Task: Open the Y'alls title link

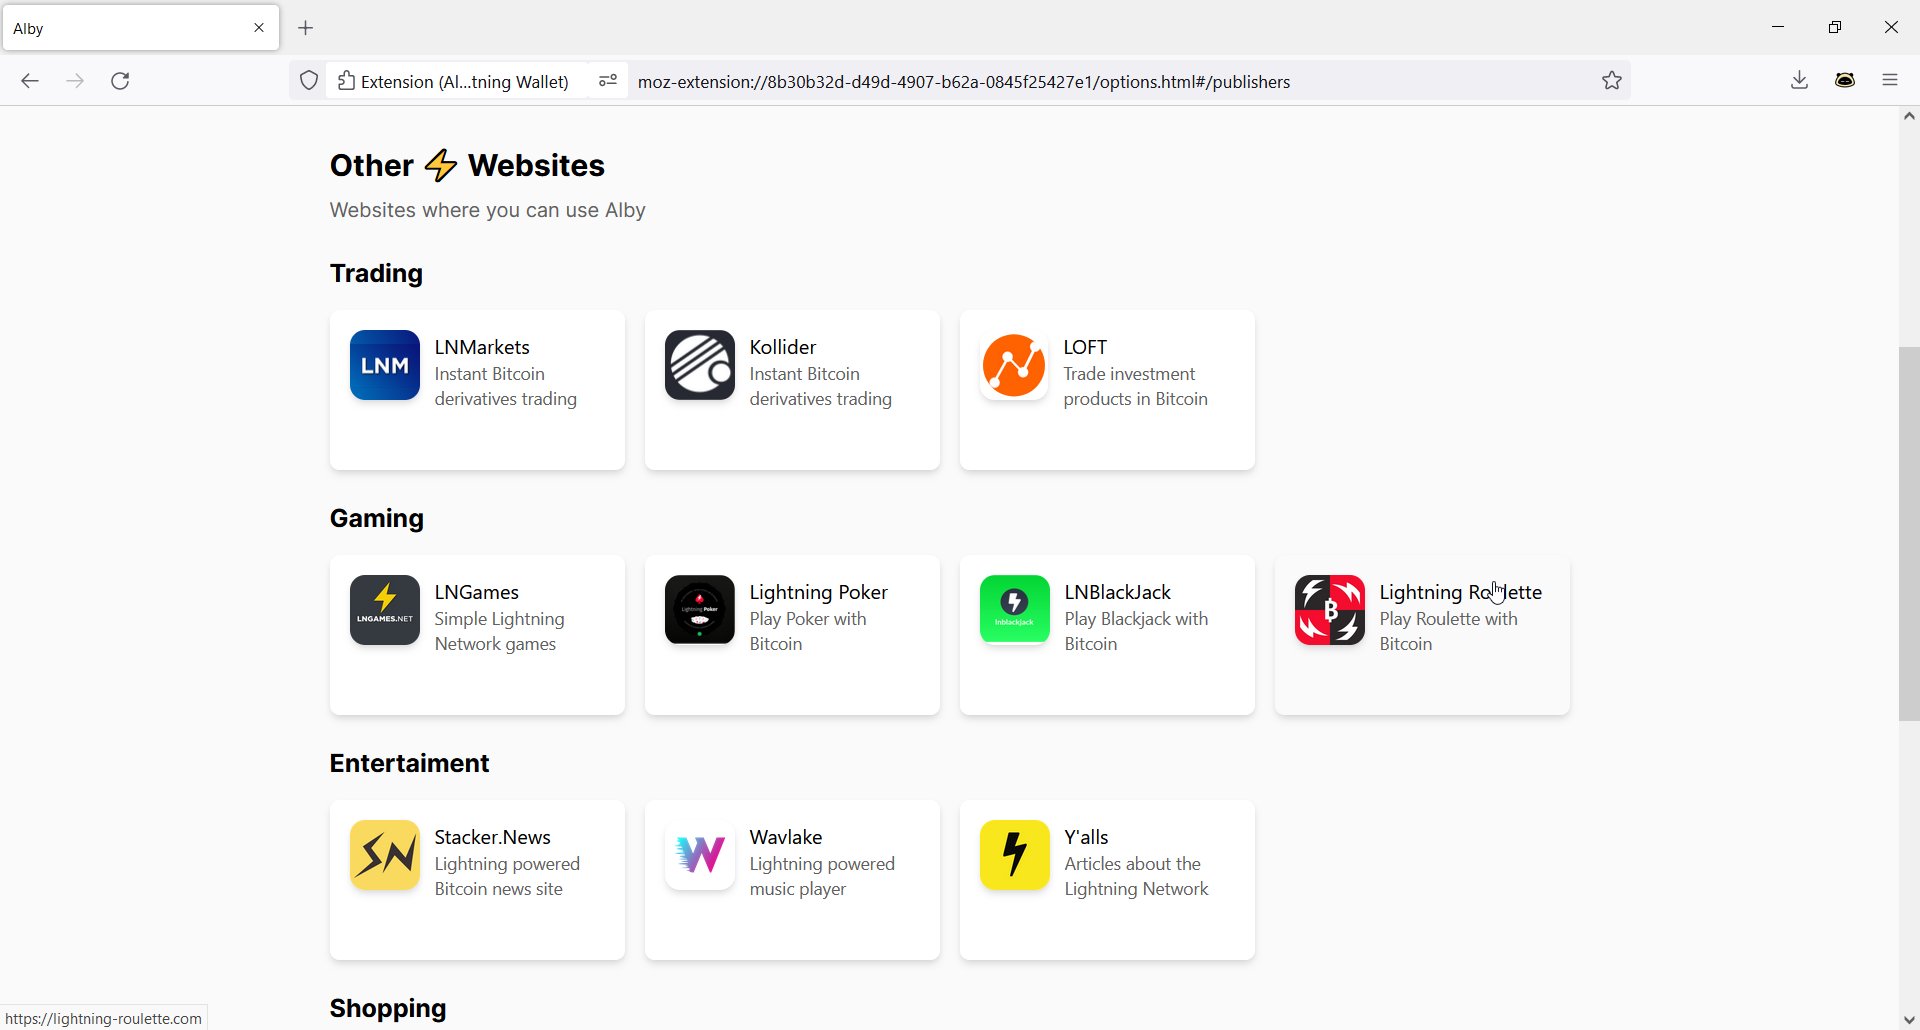Action: pos(1087,837)
